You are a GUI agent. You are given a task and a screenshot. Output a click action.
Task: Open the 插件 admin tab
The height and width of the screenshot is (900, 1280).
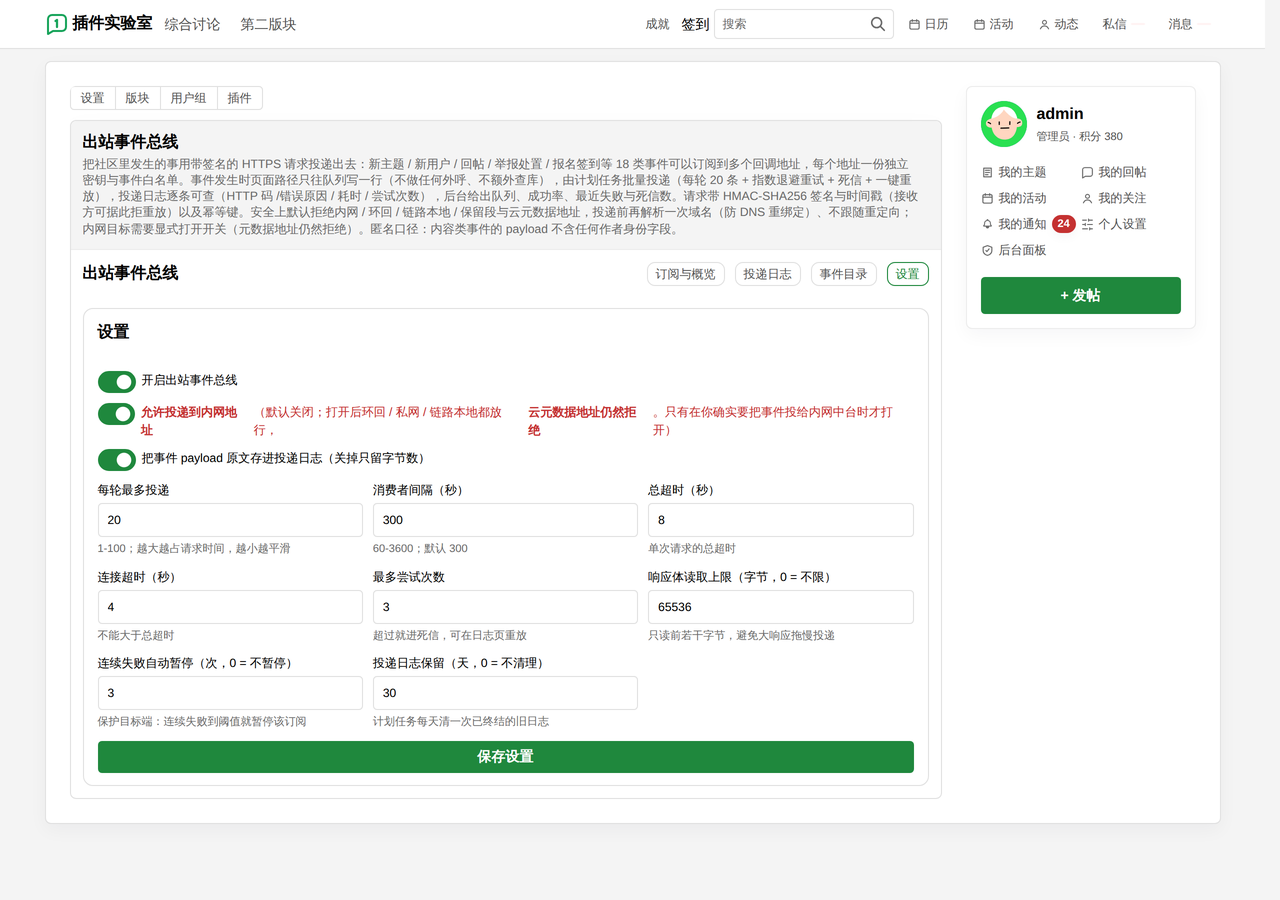[240, 98]
